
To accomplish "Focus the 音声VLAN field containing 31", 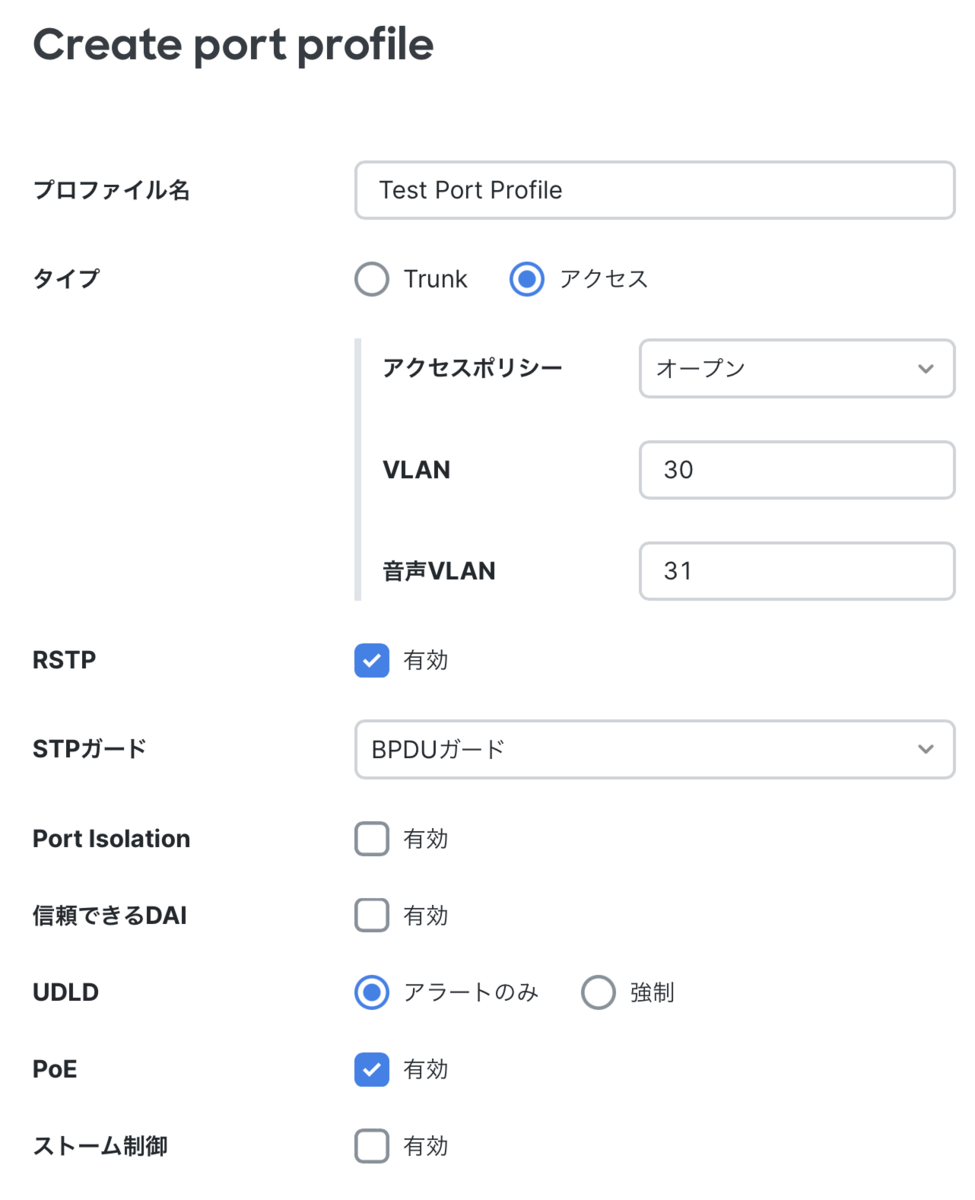I will tap(796, 571).
